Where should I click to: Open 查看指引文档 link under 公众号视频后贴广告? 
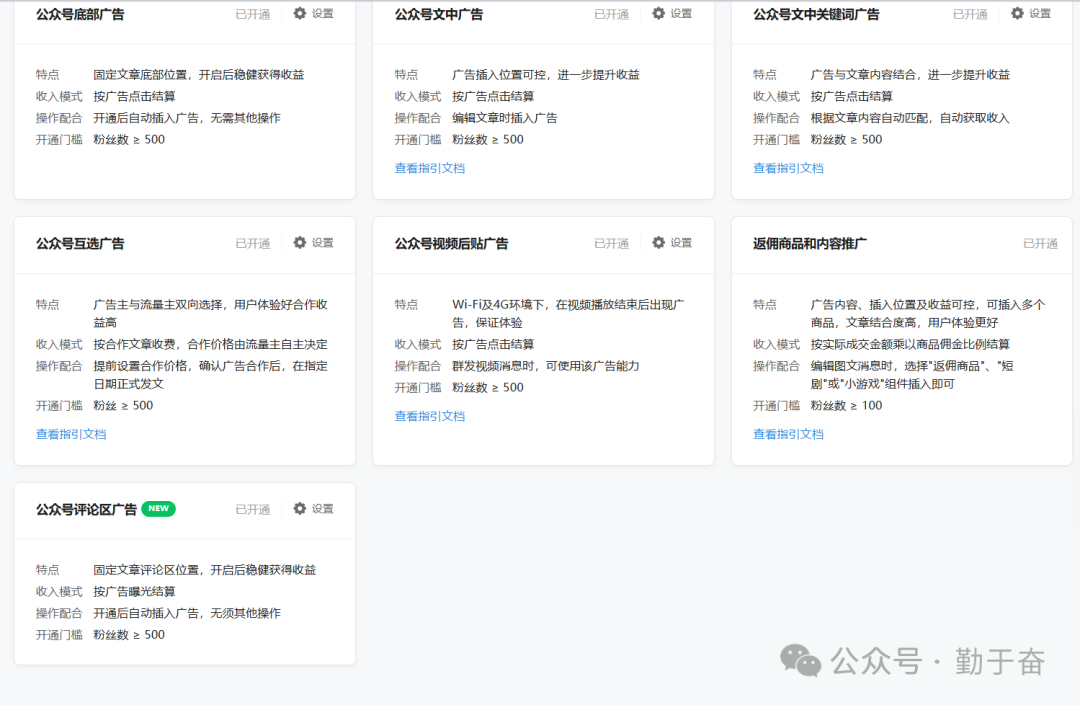click(x=430, y=416)
